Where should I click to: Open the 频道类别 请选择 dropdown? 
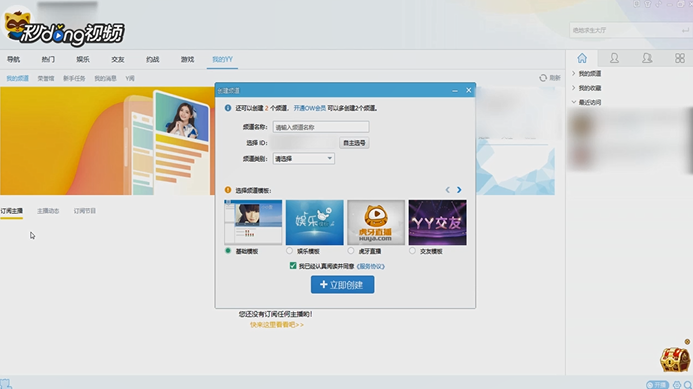[304, 159]
